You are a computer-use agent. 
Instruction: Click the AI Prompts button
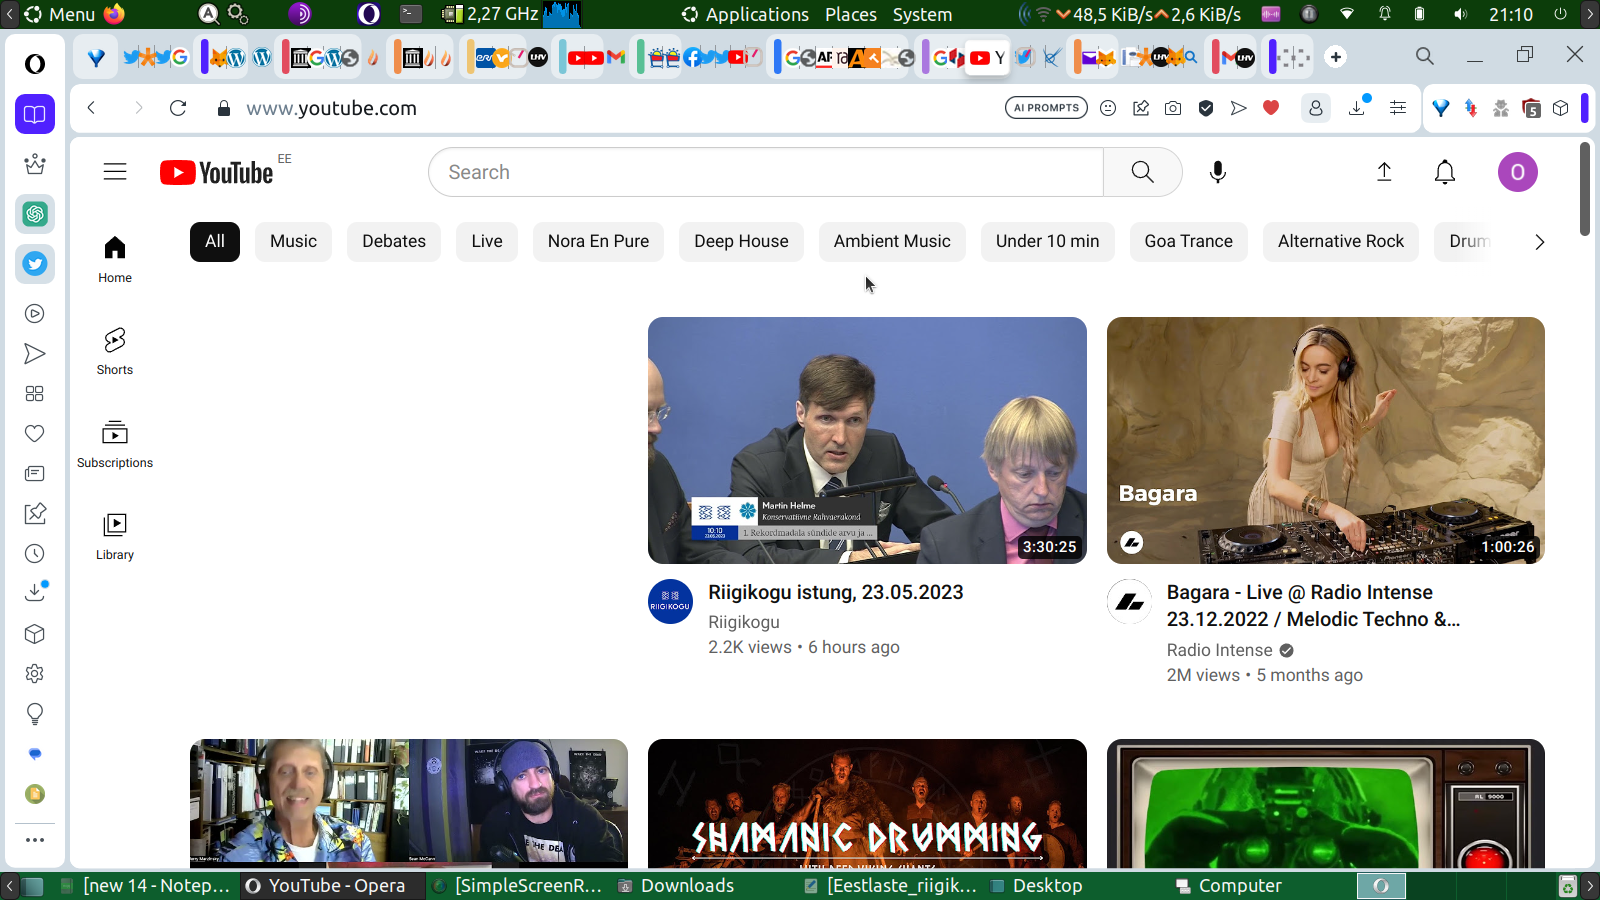[x=1046, y=108]
